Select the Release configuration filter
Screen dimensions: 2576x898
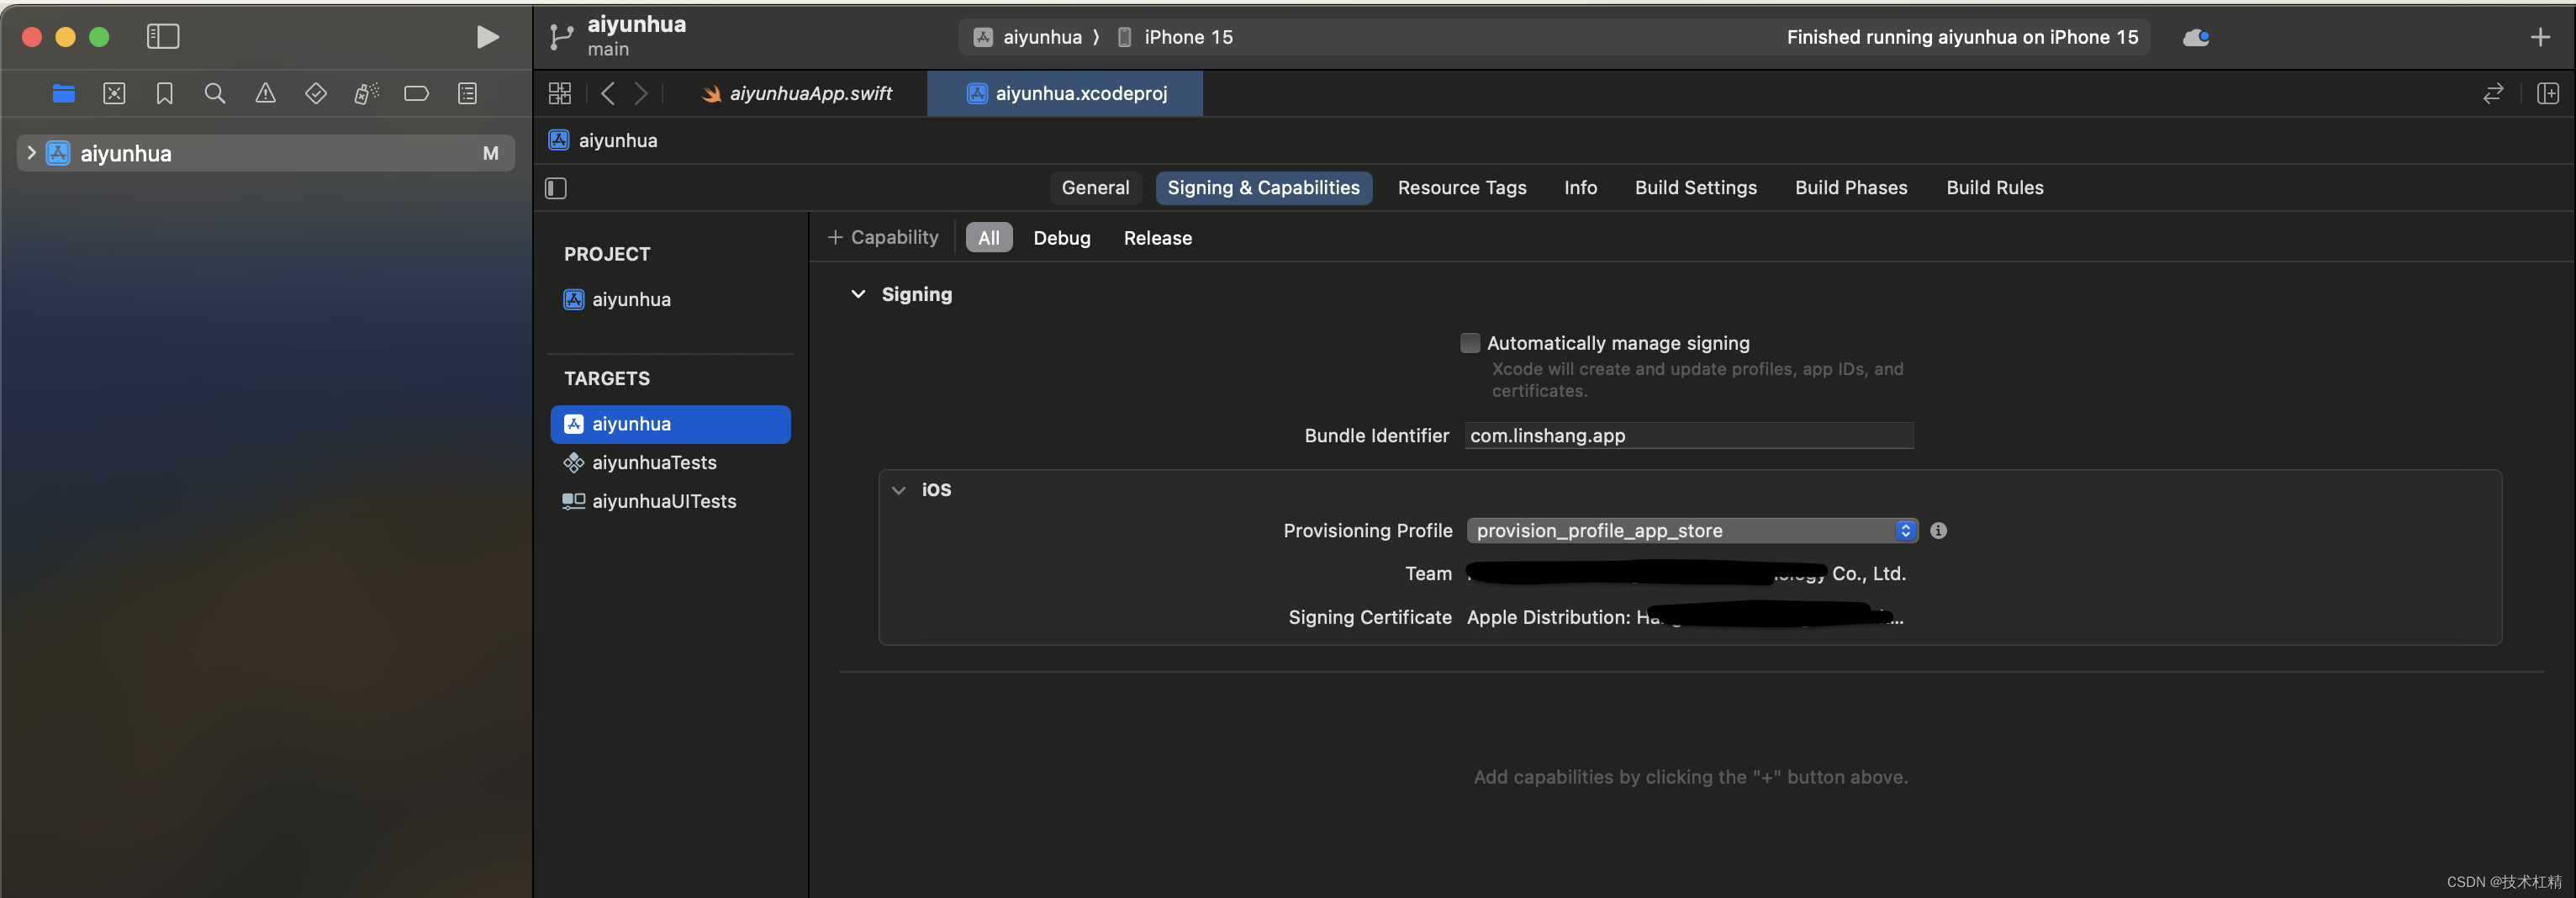point(1157,238)
